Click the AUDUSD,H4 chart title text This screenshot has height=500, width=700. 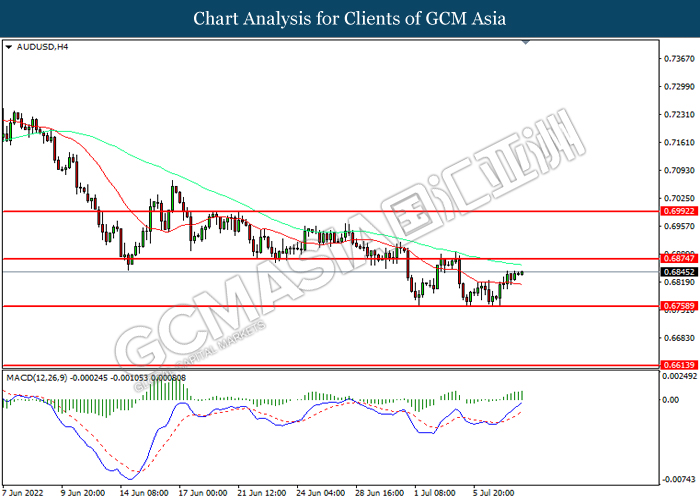pos(42,47)
